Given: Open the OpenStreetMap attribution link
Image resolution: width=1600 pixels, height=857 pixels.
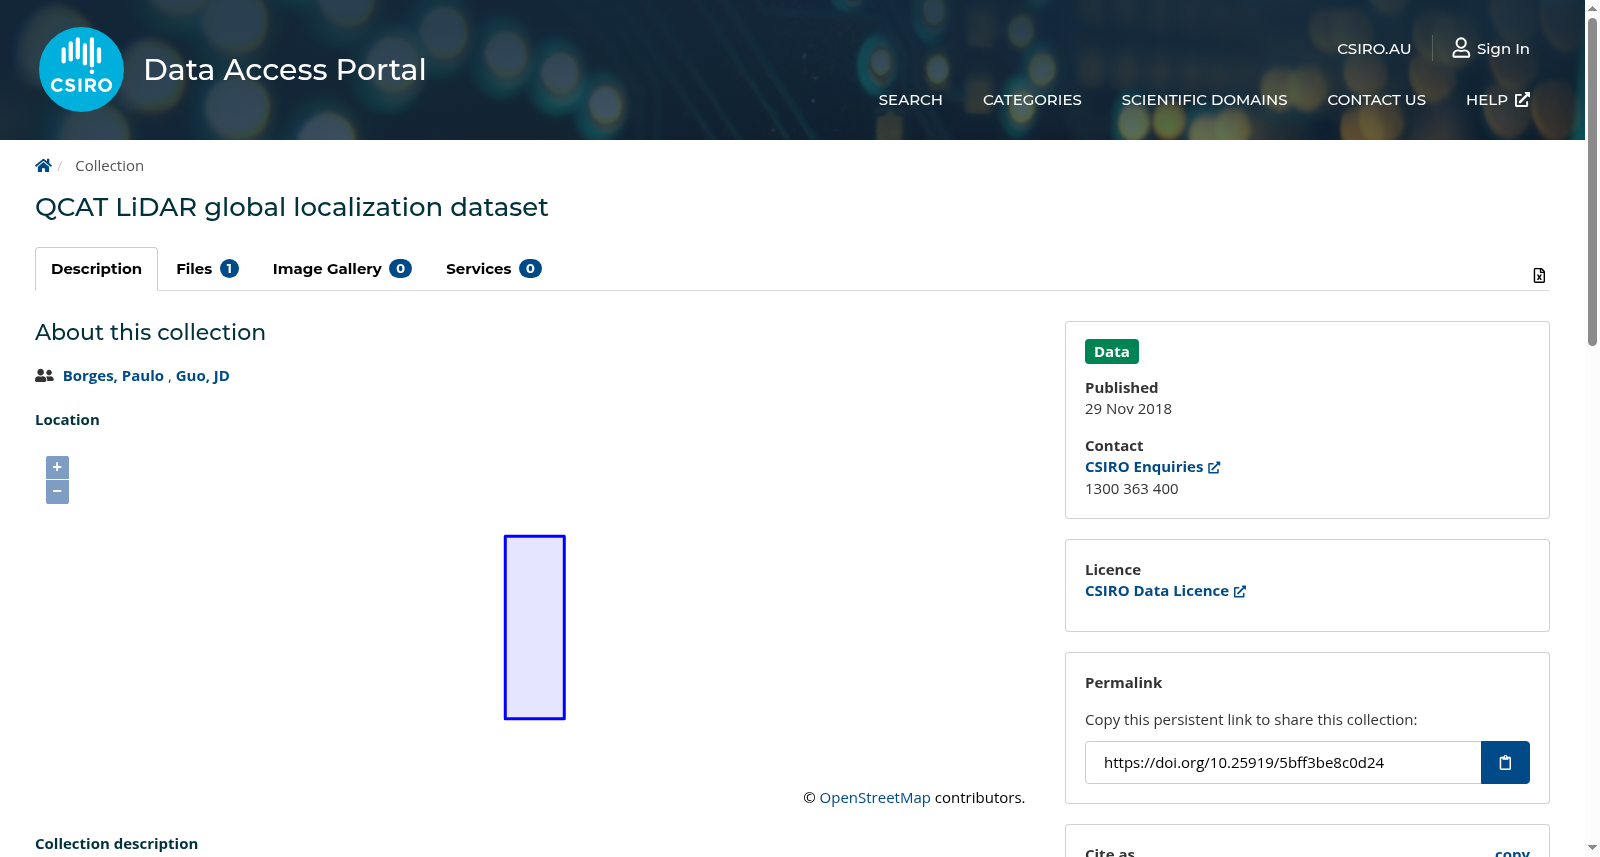Looking at the screenshot, I should 875,798.
